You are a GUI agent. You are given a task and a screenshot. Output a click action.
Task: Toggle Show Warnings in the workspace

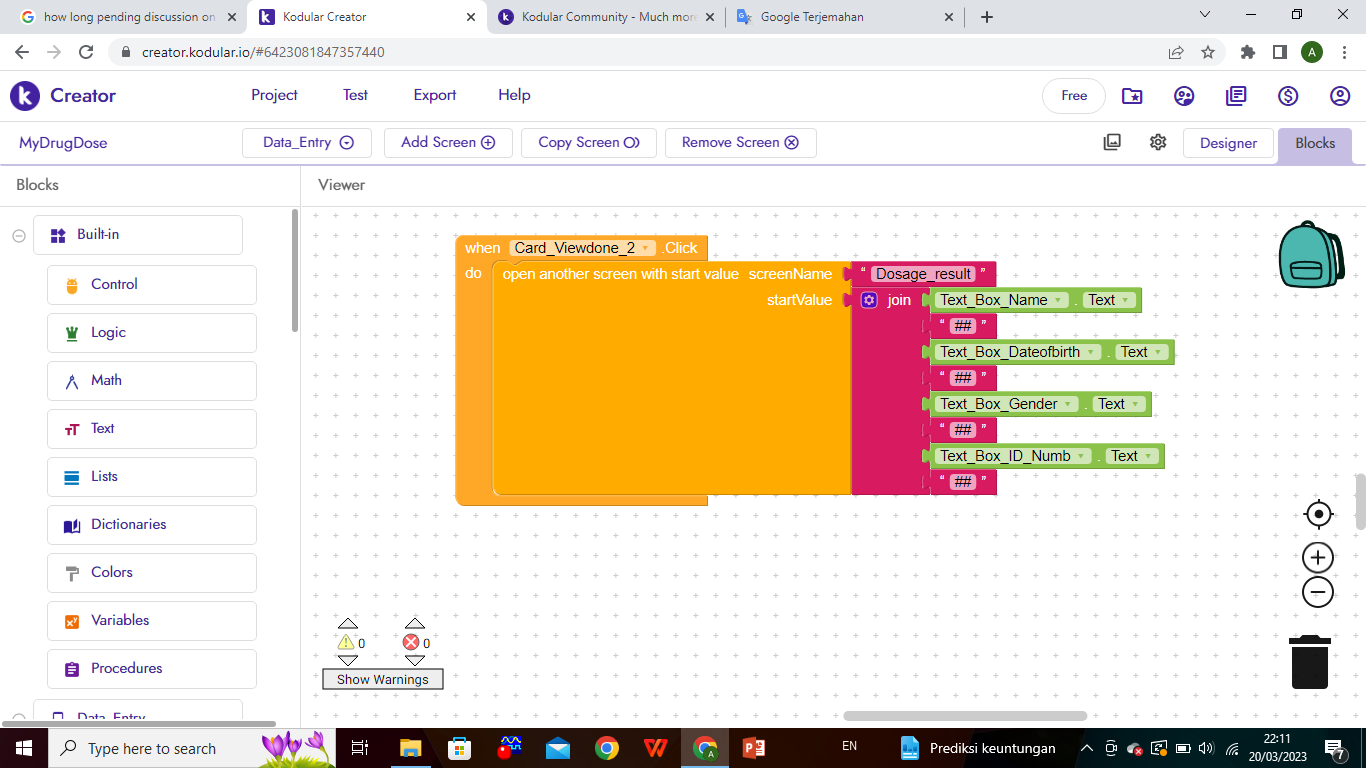(x=382, y=679)
